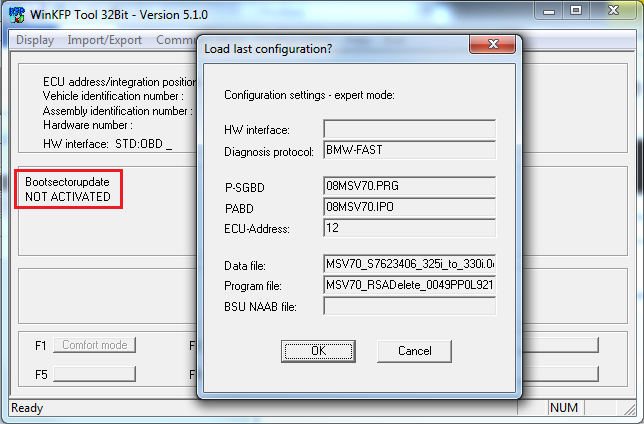Click the Data file path field
Image resolution: width=644 pixels, height=424 pixels.
409,264
